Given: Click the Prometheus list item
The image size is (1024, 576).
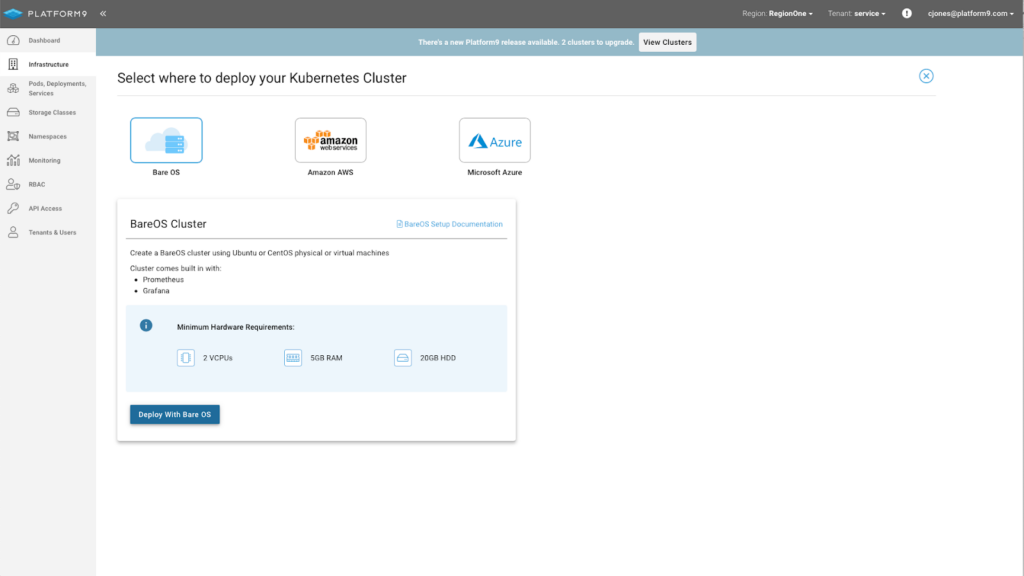Looking at the screenshot, I should point(163,280).
